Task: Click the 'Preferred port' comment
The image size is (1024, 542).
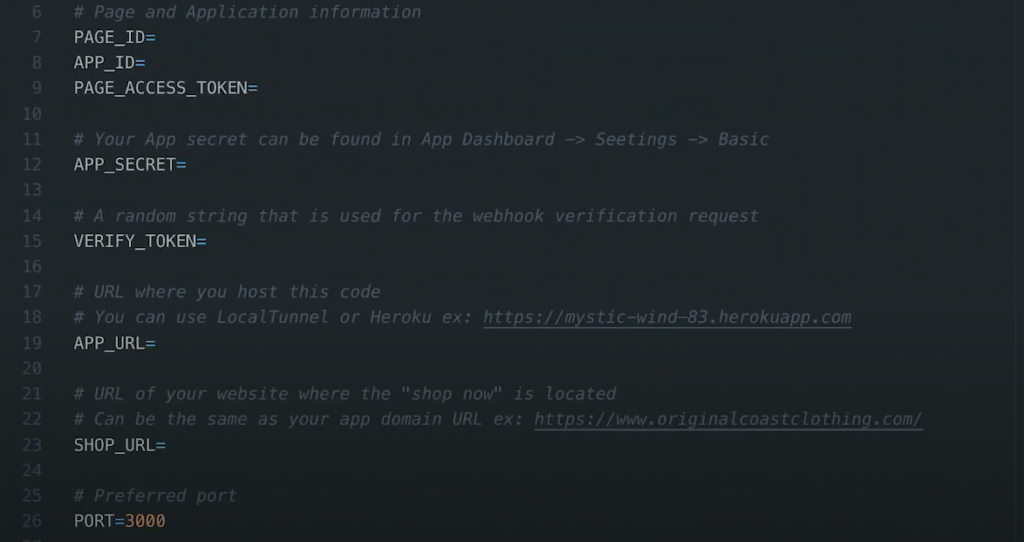Action: pos(164,496)
